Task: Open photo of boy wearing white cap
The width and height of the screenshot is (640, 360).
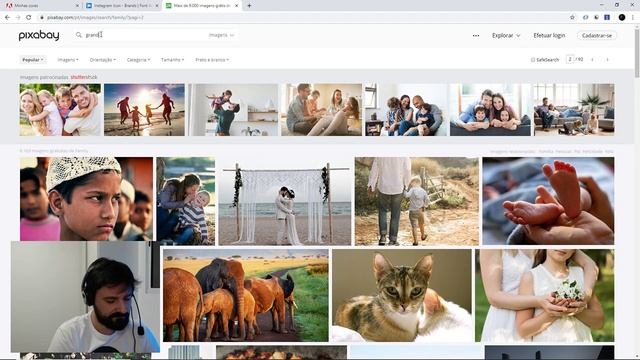Action: coord(86,199)
